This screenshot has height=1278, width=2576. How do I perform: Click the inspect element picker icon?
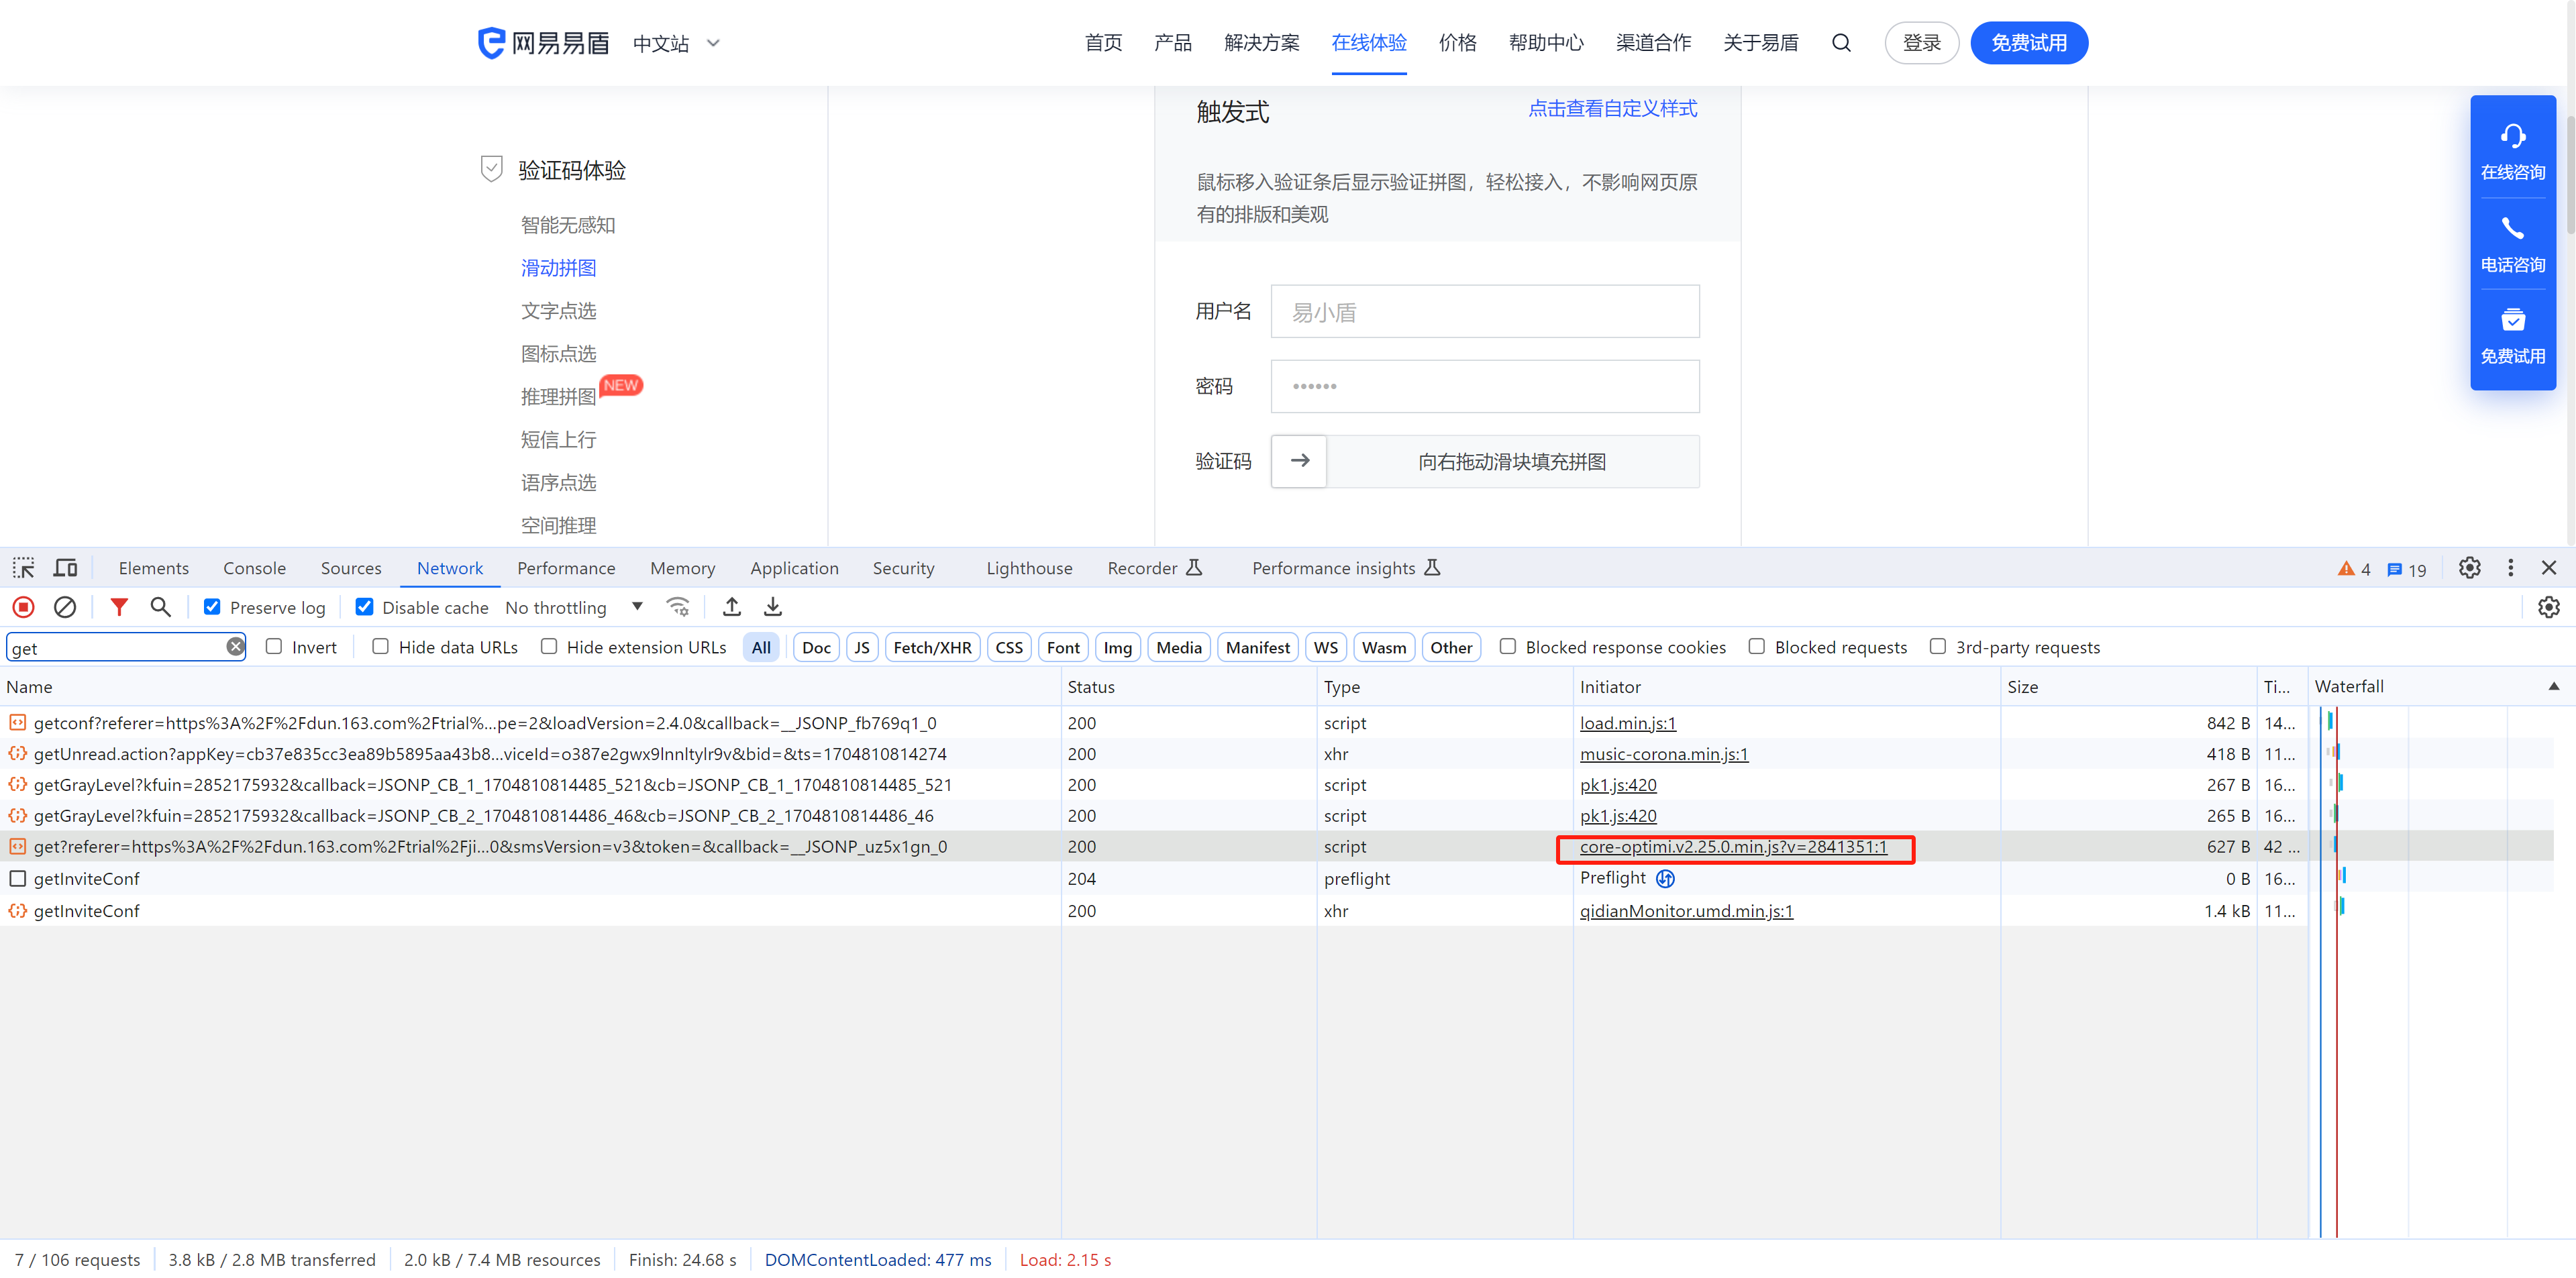point(23,568)
